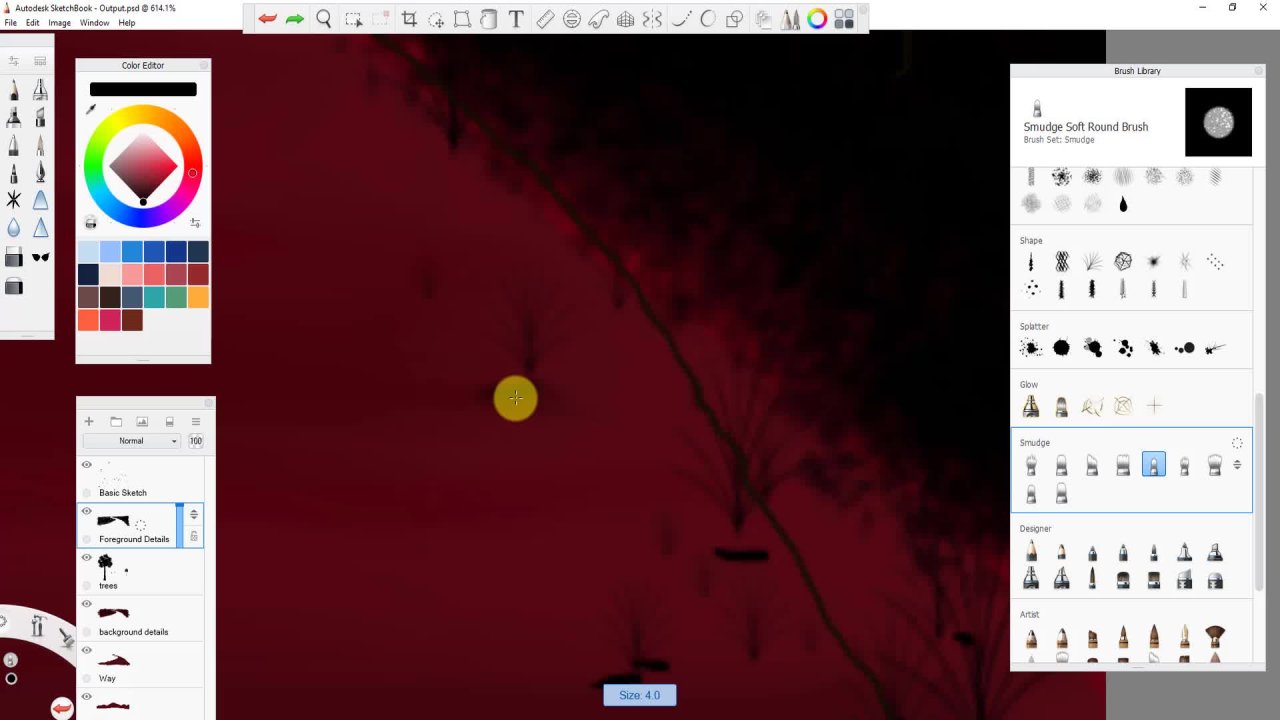Open color wheel from top toolbar

817,19
